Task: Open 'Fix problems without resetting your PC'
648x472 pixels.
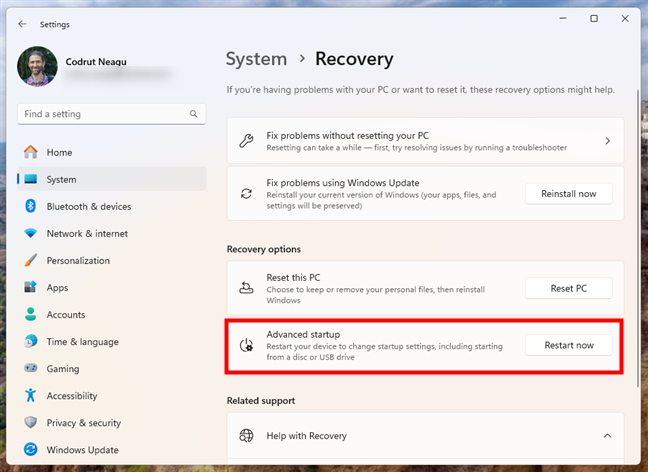Action: [425, 141]
